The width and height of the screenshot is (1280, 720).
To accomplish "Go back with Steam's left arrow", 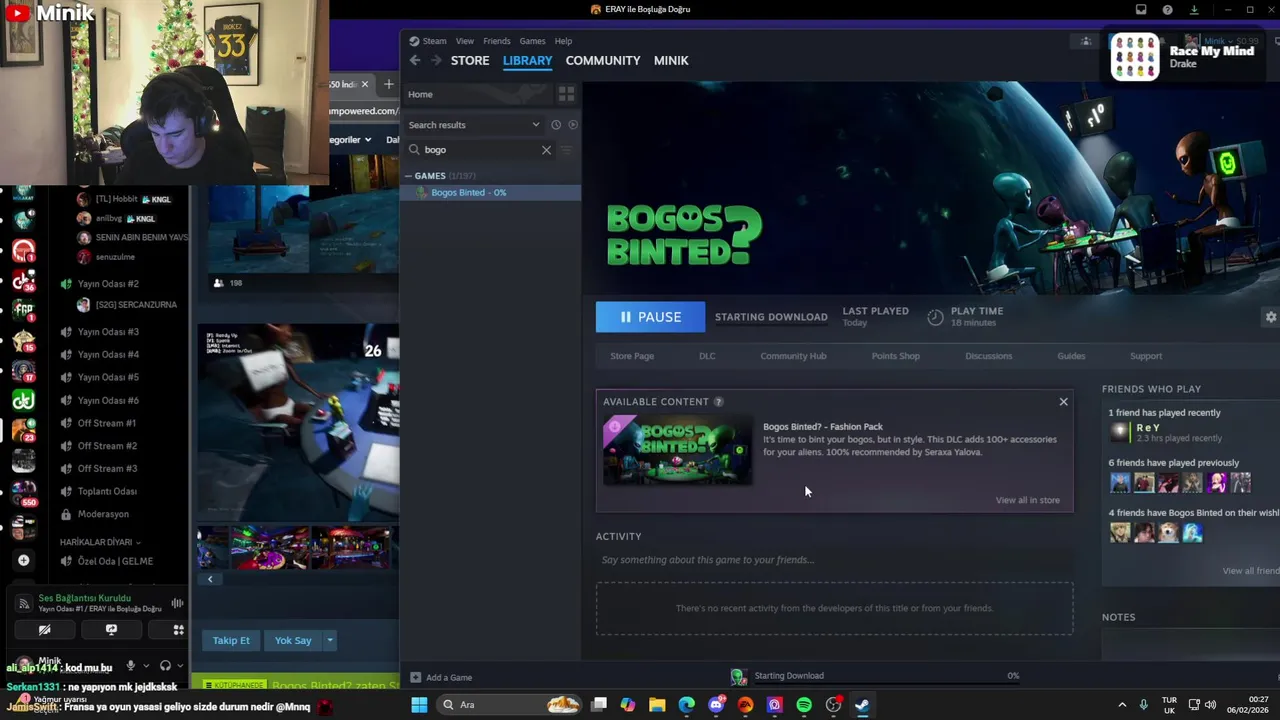I will click(x=415, y=60).
